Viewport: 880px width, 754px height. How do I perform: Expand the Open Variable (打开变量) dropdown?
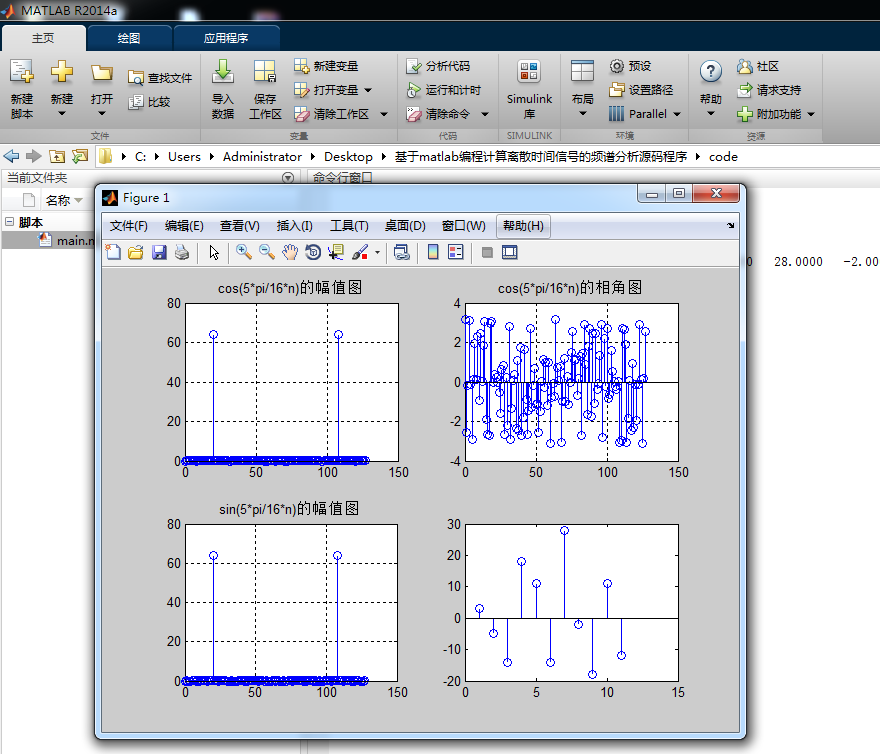pos(368,90)
